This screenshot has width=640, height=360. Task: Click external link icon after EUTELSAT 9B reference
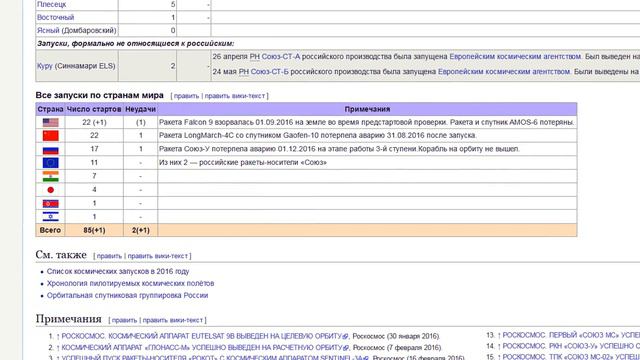tap(345, 336)
